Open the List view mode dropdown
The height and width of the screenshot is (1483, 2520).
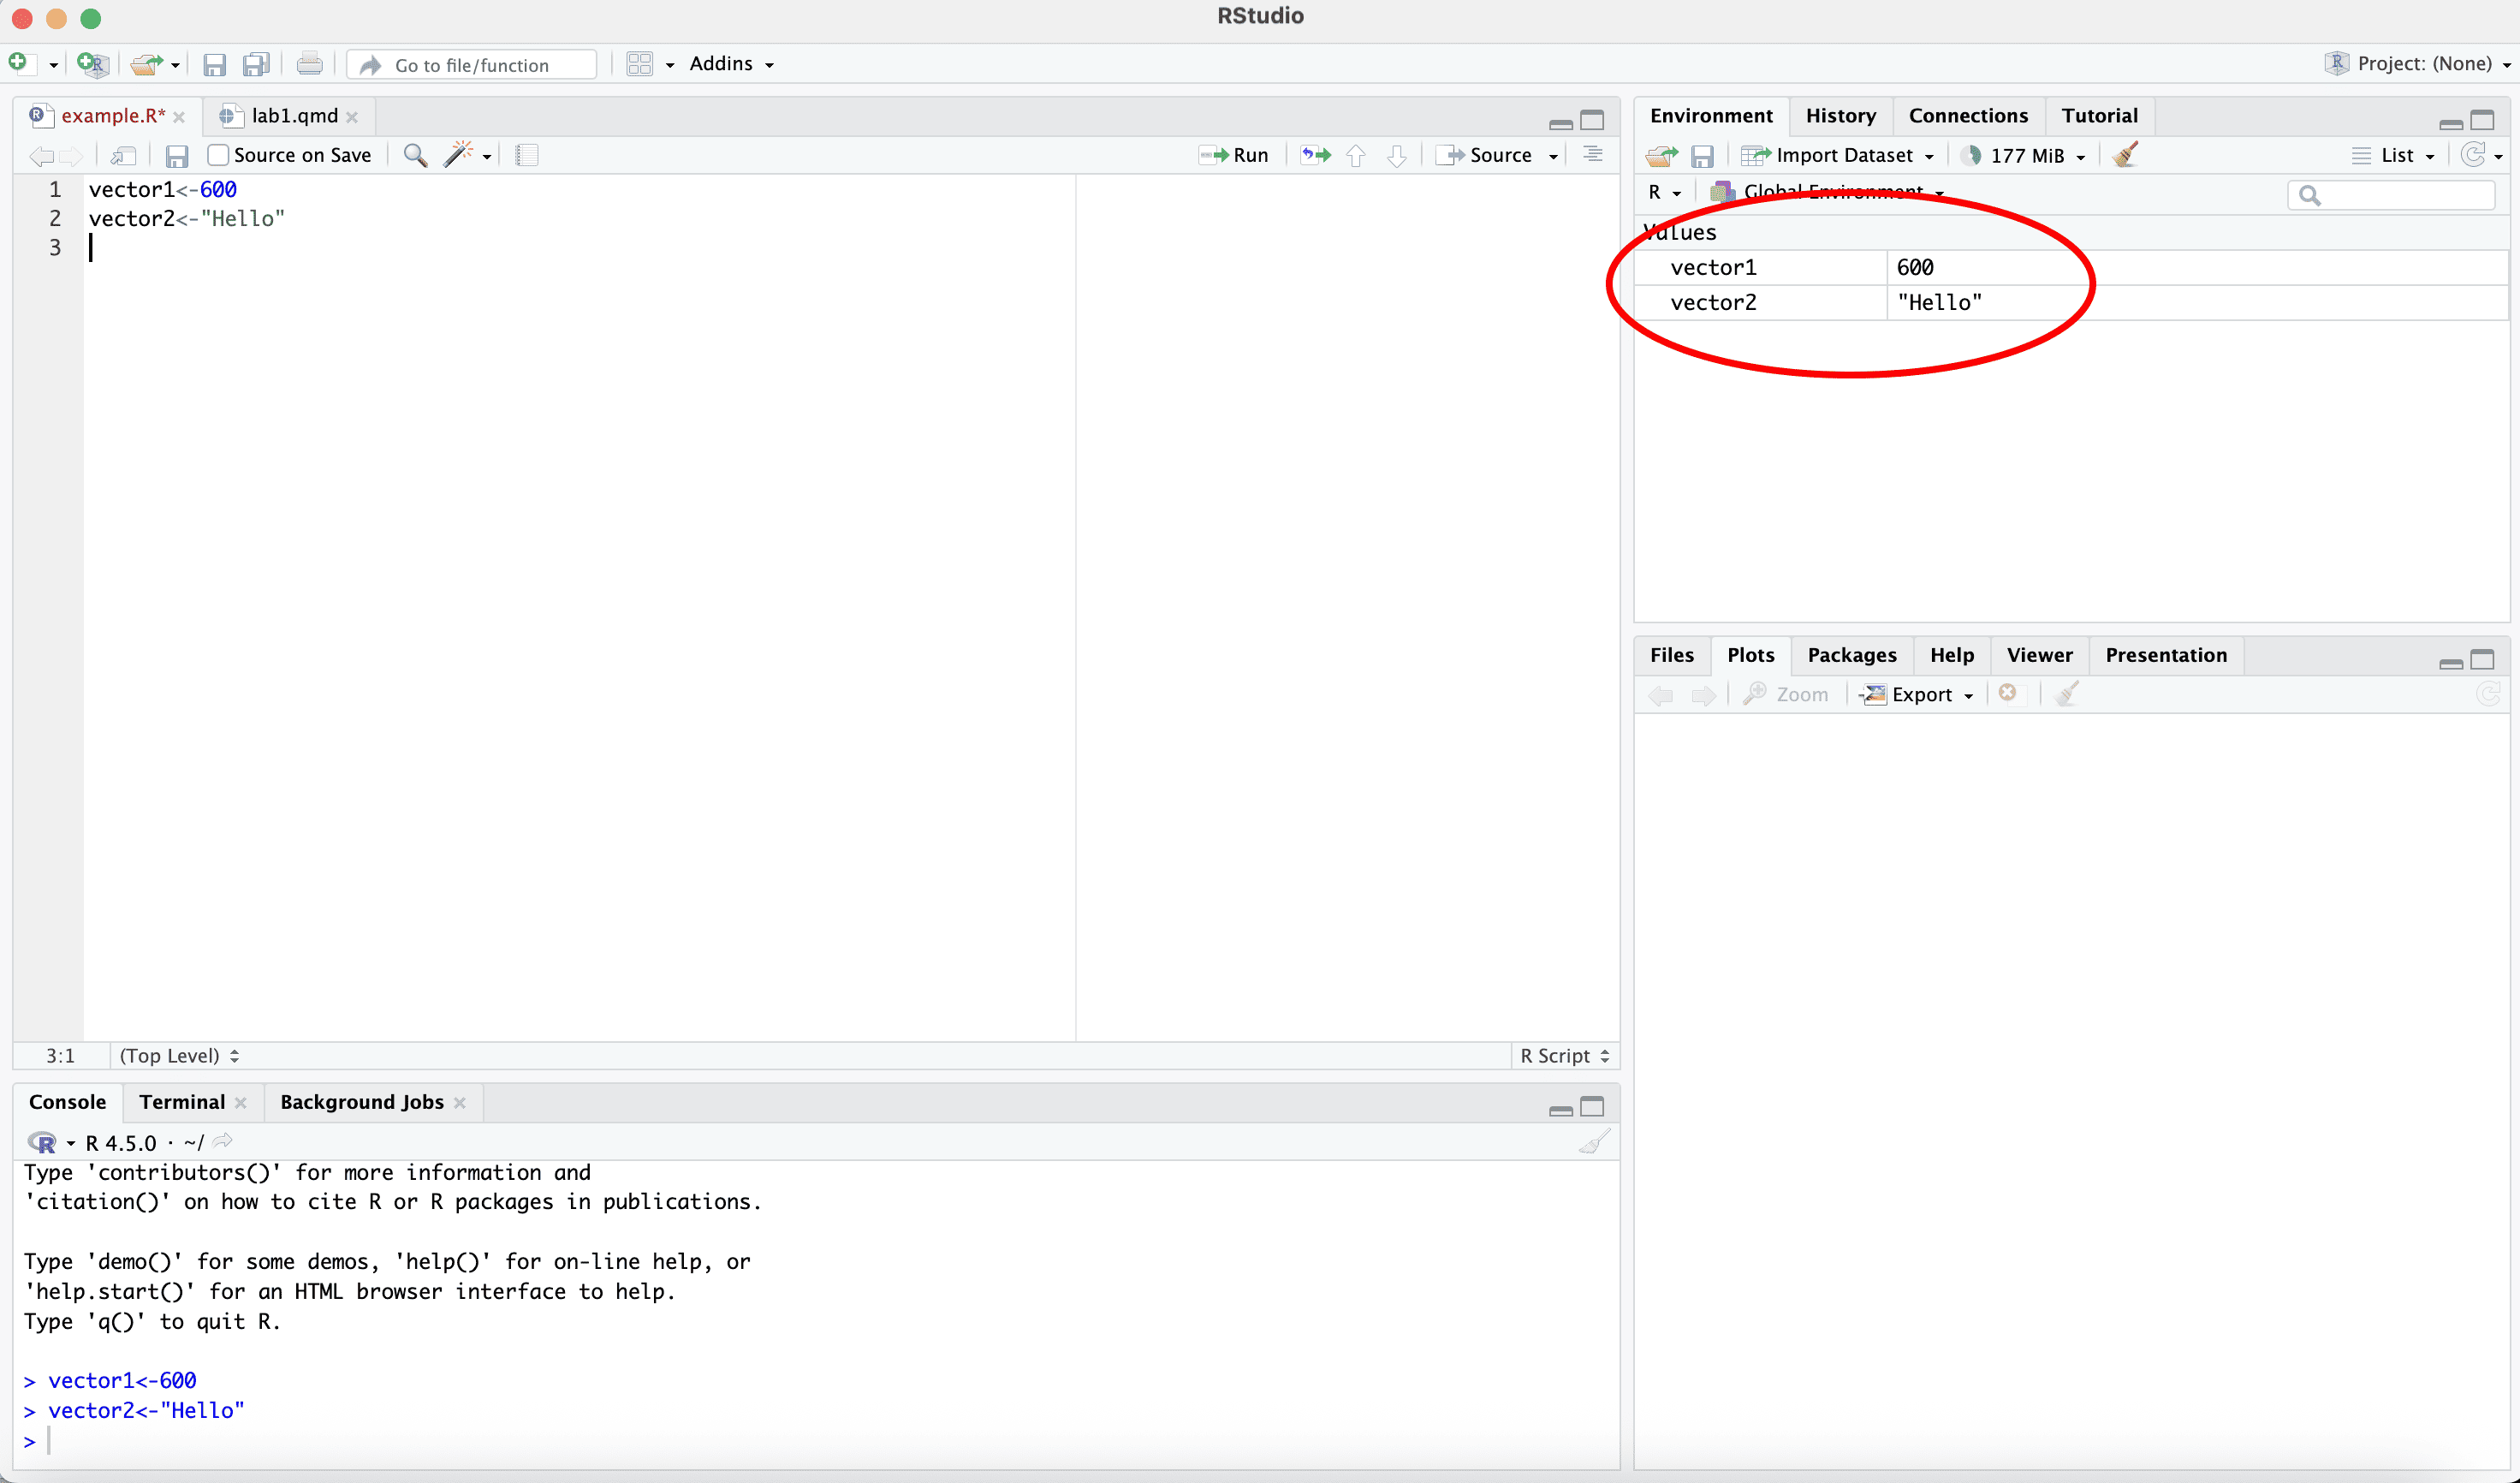coord(2396,155)
